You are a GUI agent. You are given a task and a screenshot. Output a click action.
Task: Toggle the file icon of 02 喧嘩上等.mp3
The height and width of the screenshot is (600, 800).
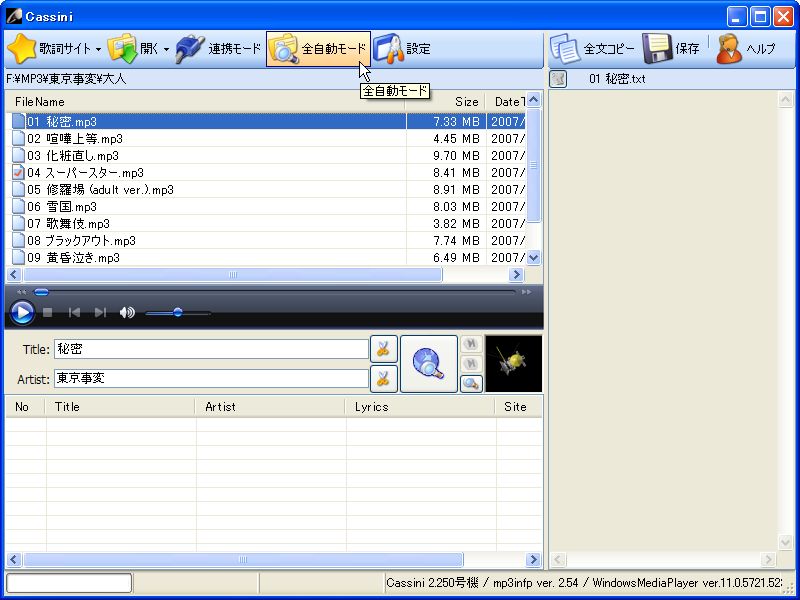pyautogui.click(x=18, y=138)
